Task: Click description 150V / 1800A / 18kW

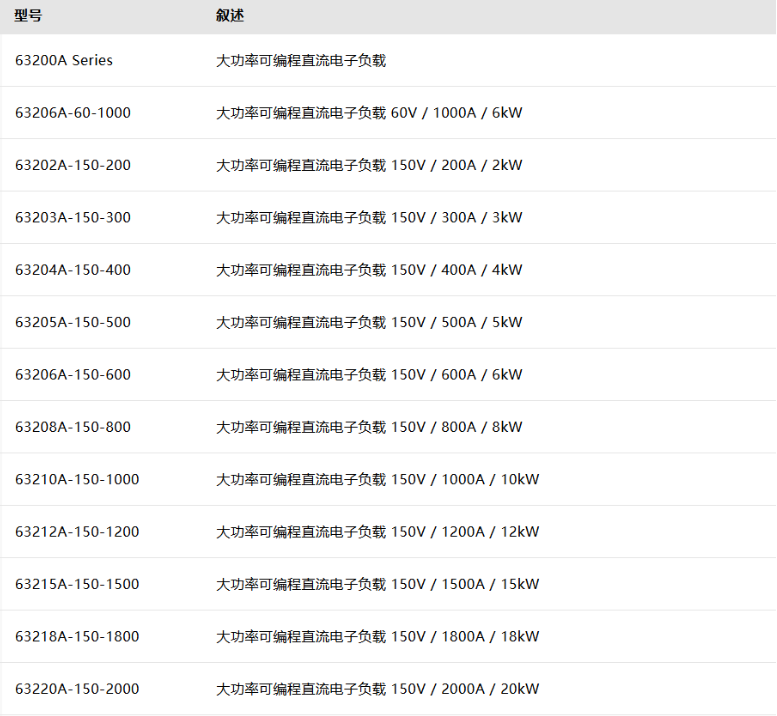Action: 378,637
